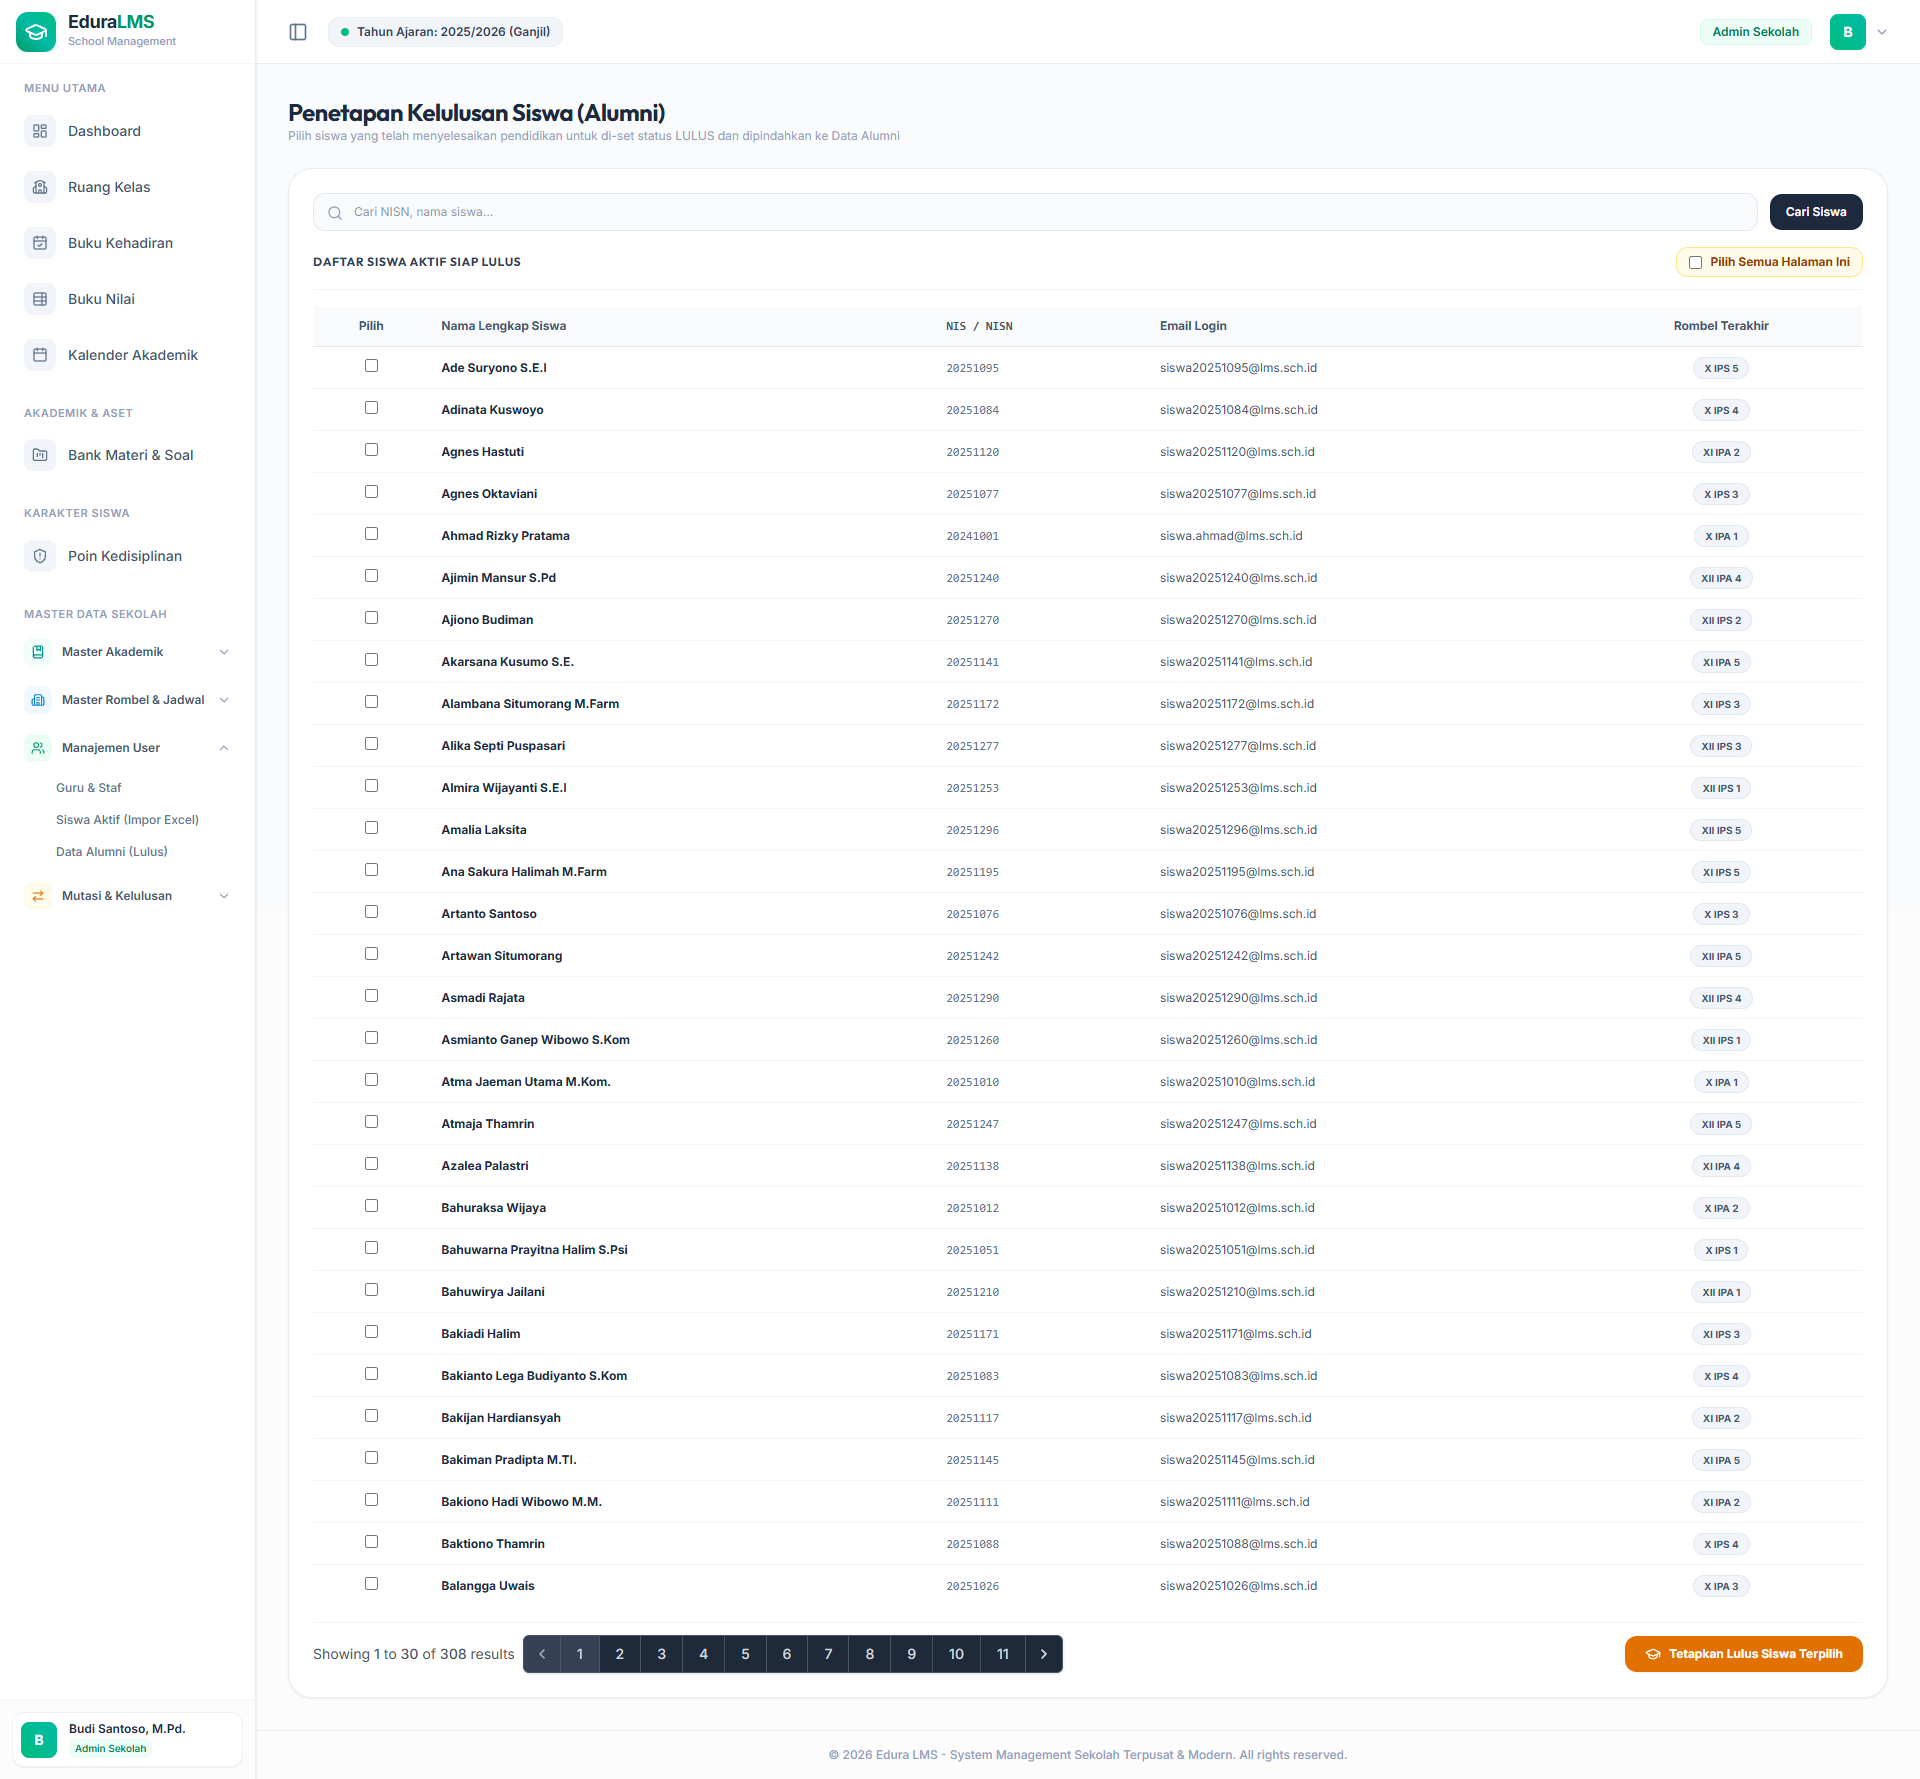This screenshot has height=1779, width=1920.
Task: Select the checkbox for Balangga Uwais
Action: coord(372,1584)
